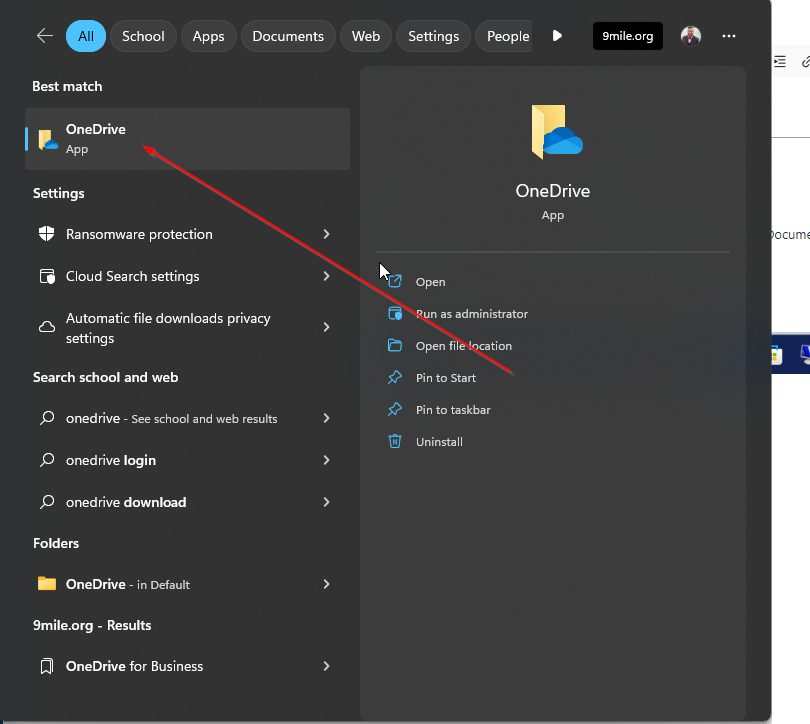Click the Open action icon
This screenshot has height=724, width=810.
click(395, 281)
